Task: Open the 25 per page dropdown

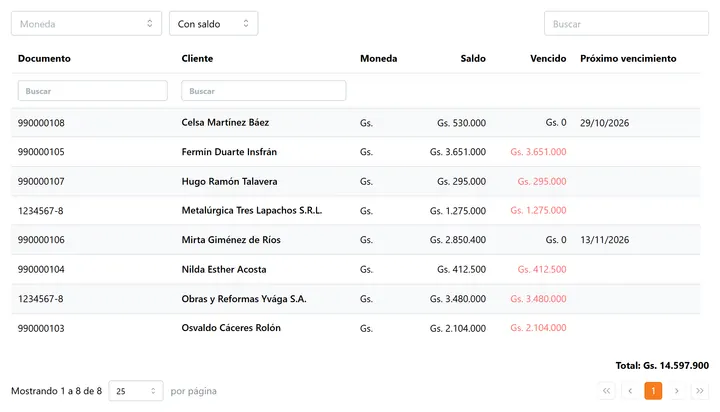Action: pyautogui.click(x=136, y=391)
